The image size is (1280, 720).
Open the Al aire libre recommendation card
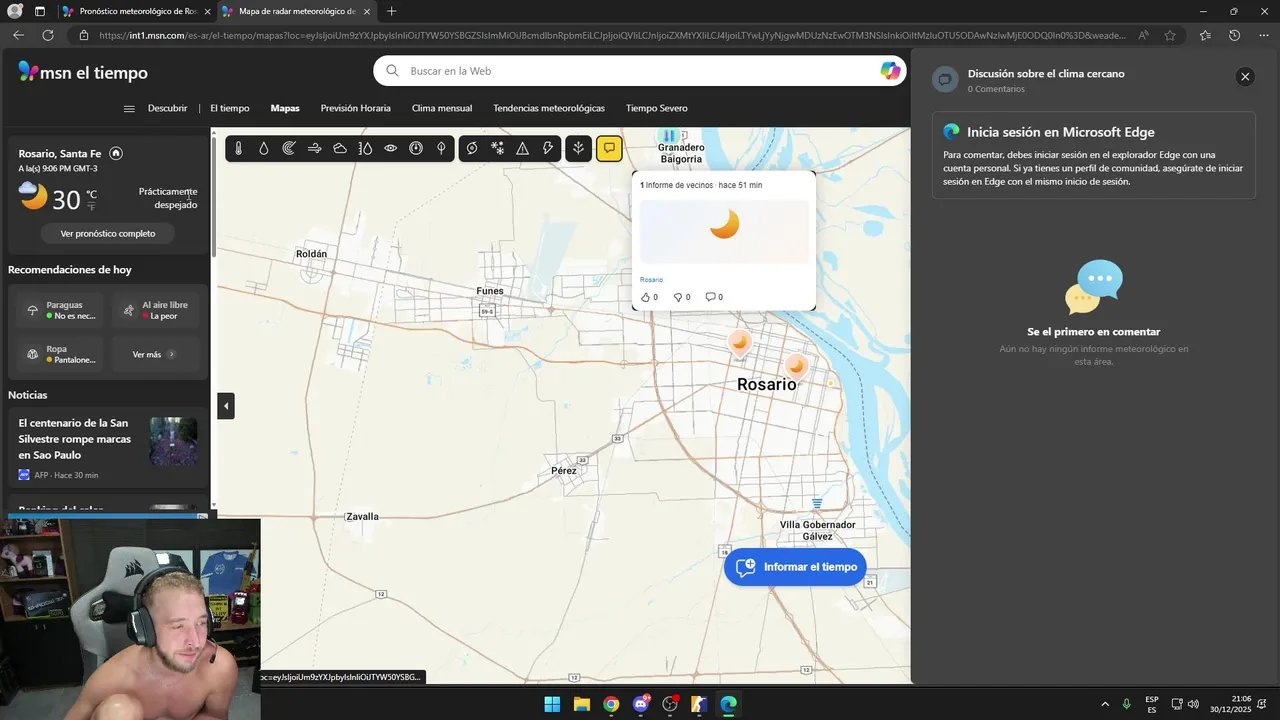155,310
